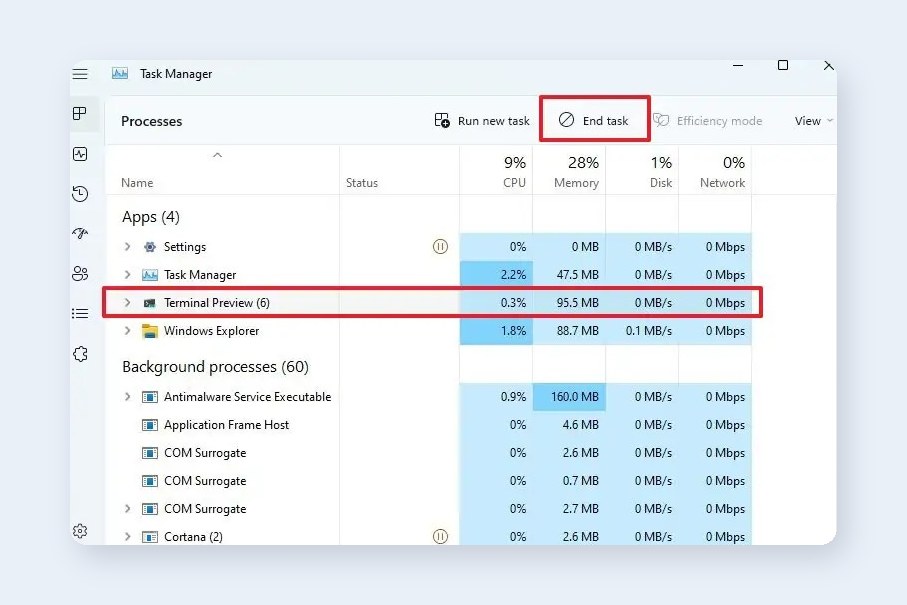Click the 1.8% CPU cell
This screenshot has height=605, width=907.
(x=496, y=331)
